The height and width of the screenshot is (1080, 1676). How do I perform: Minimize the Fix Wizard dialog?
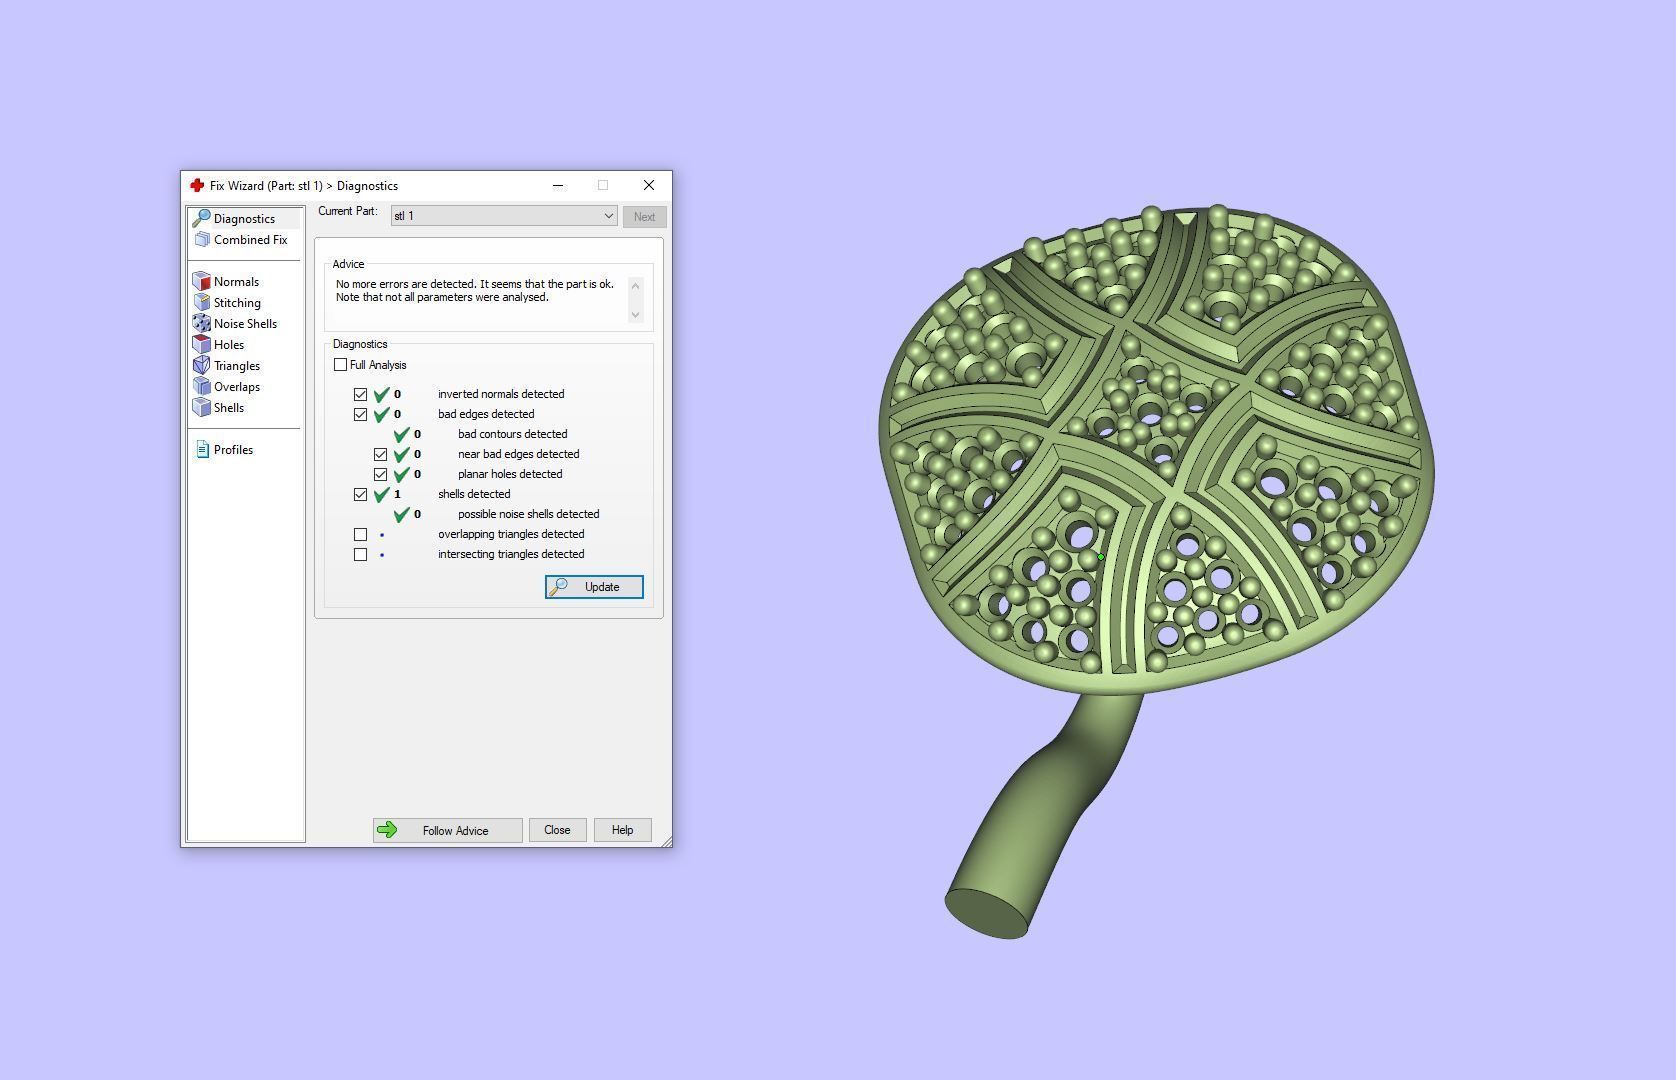click(x=558, y=185)
